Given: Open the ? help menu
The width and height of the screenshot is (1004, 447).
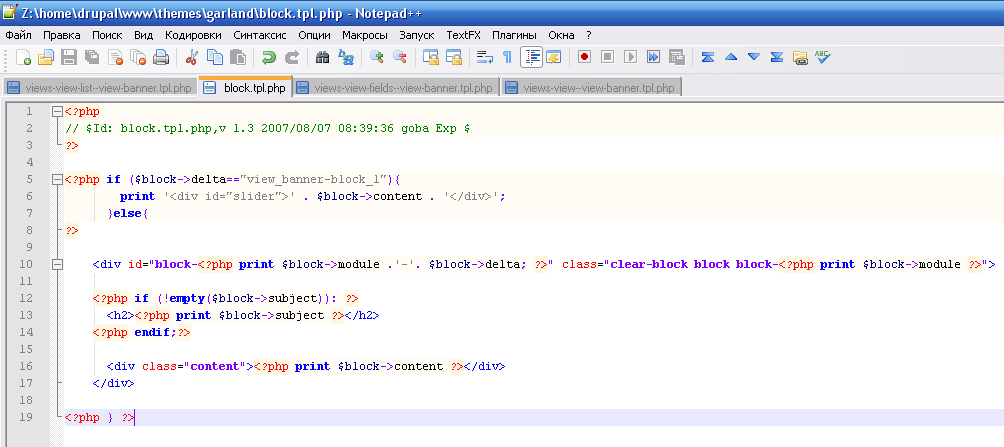Looking at the screenshot, I should (588, 35).
